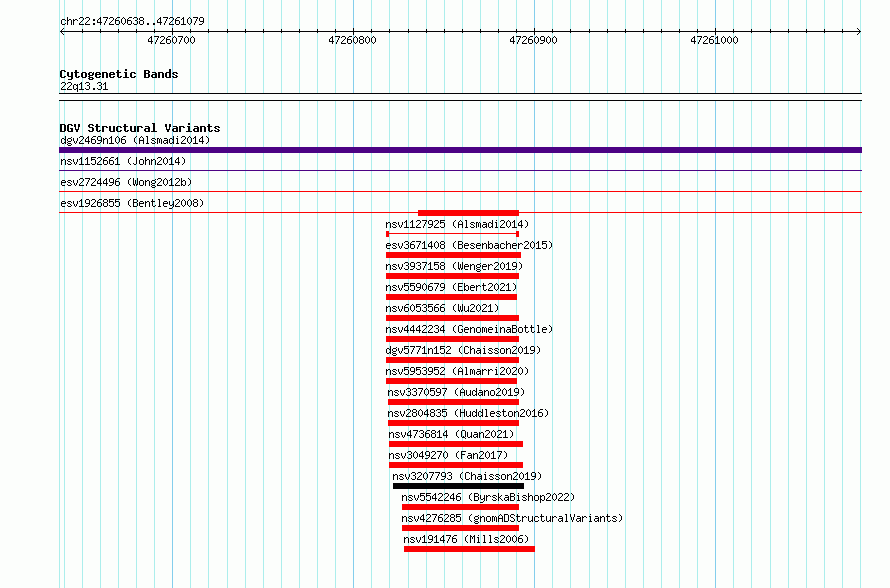The image size is (890, 588).
Task: Click the DGV Structural Variants track title
Action: coord(140,128)
